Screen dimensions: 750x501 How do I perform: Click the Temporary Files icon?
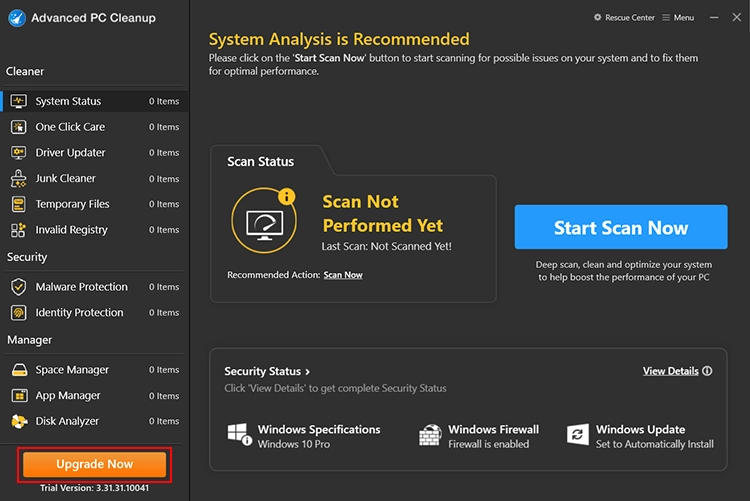19,204
